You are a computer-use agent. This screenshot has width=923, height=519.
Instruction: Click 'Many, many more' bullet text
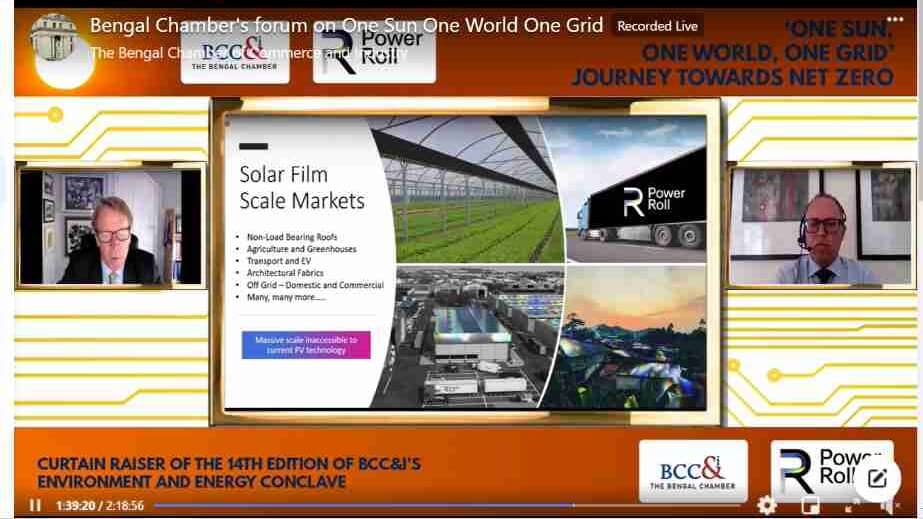click(x=286, y=297)
